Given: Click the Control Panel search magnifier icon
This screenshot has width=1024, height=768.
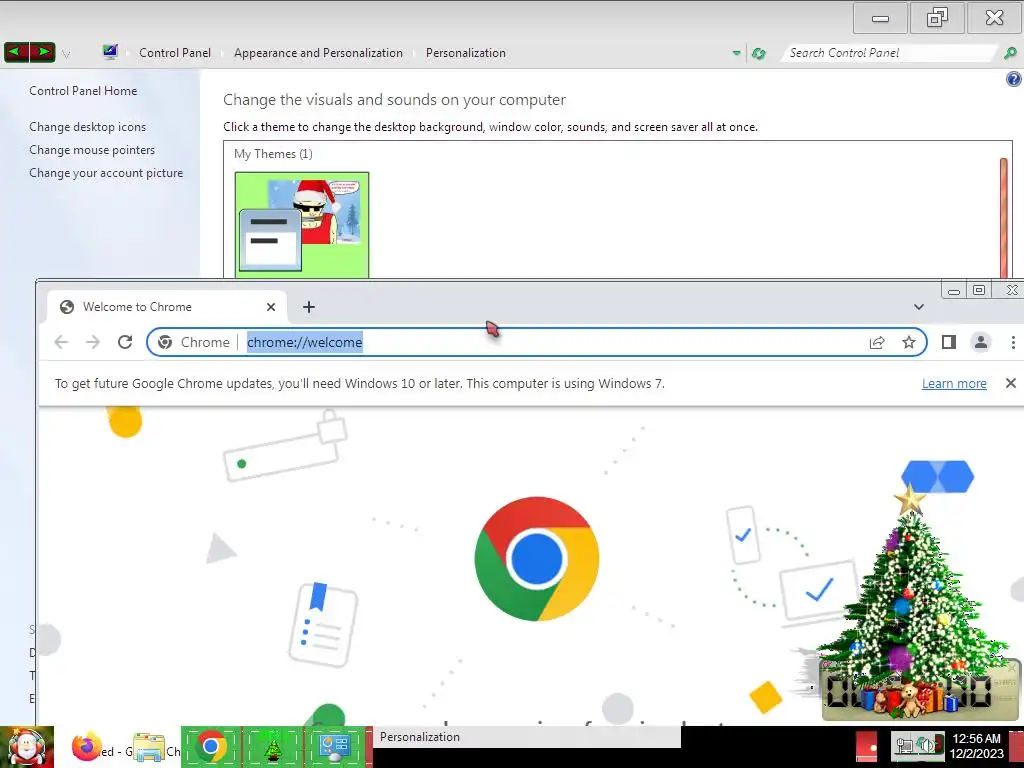Looking at the screenshot, I should [x=1010, y=53].
